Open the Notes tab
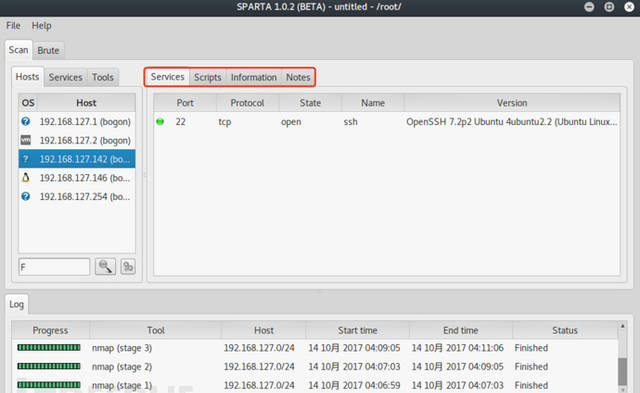640x393 pixels. coord(298,77)
